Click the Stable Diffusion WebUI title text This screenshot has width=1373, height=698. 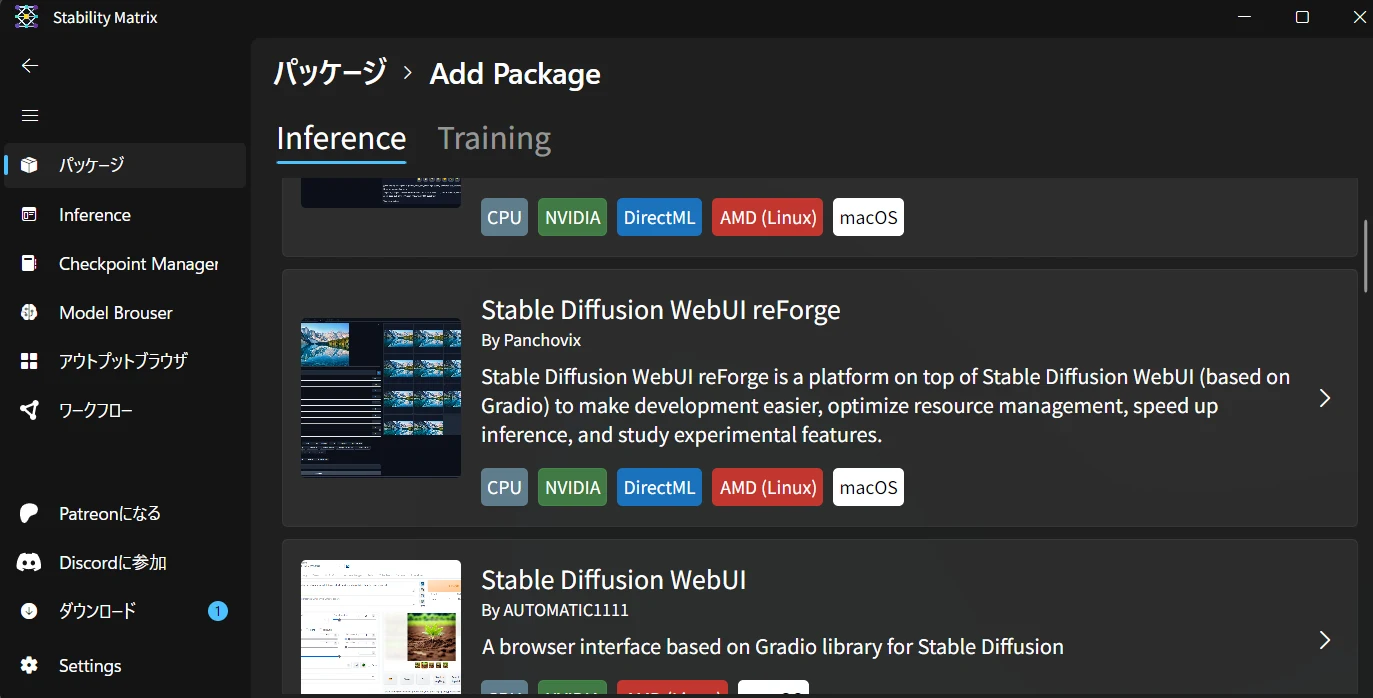tap(614, 580)
